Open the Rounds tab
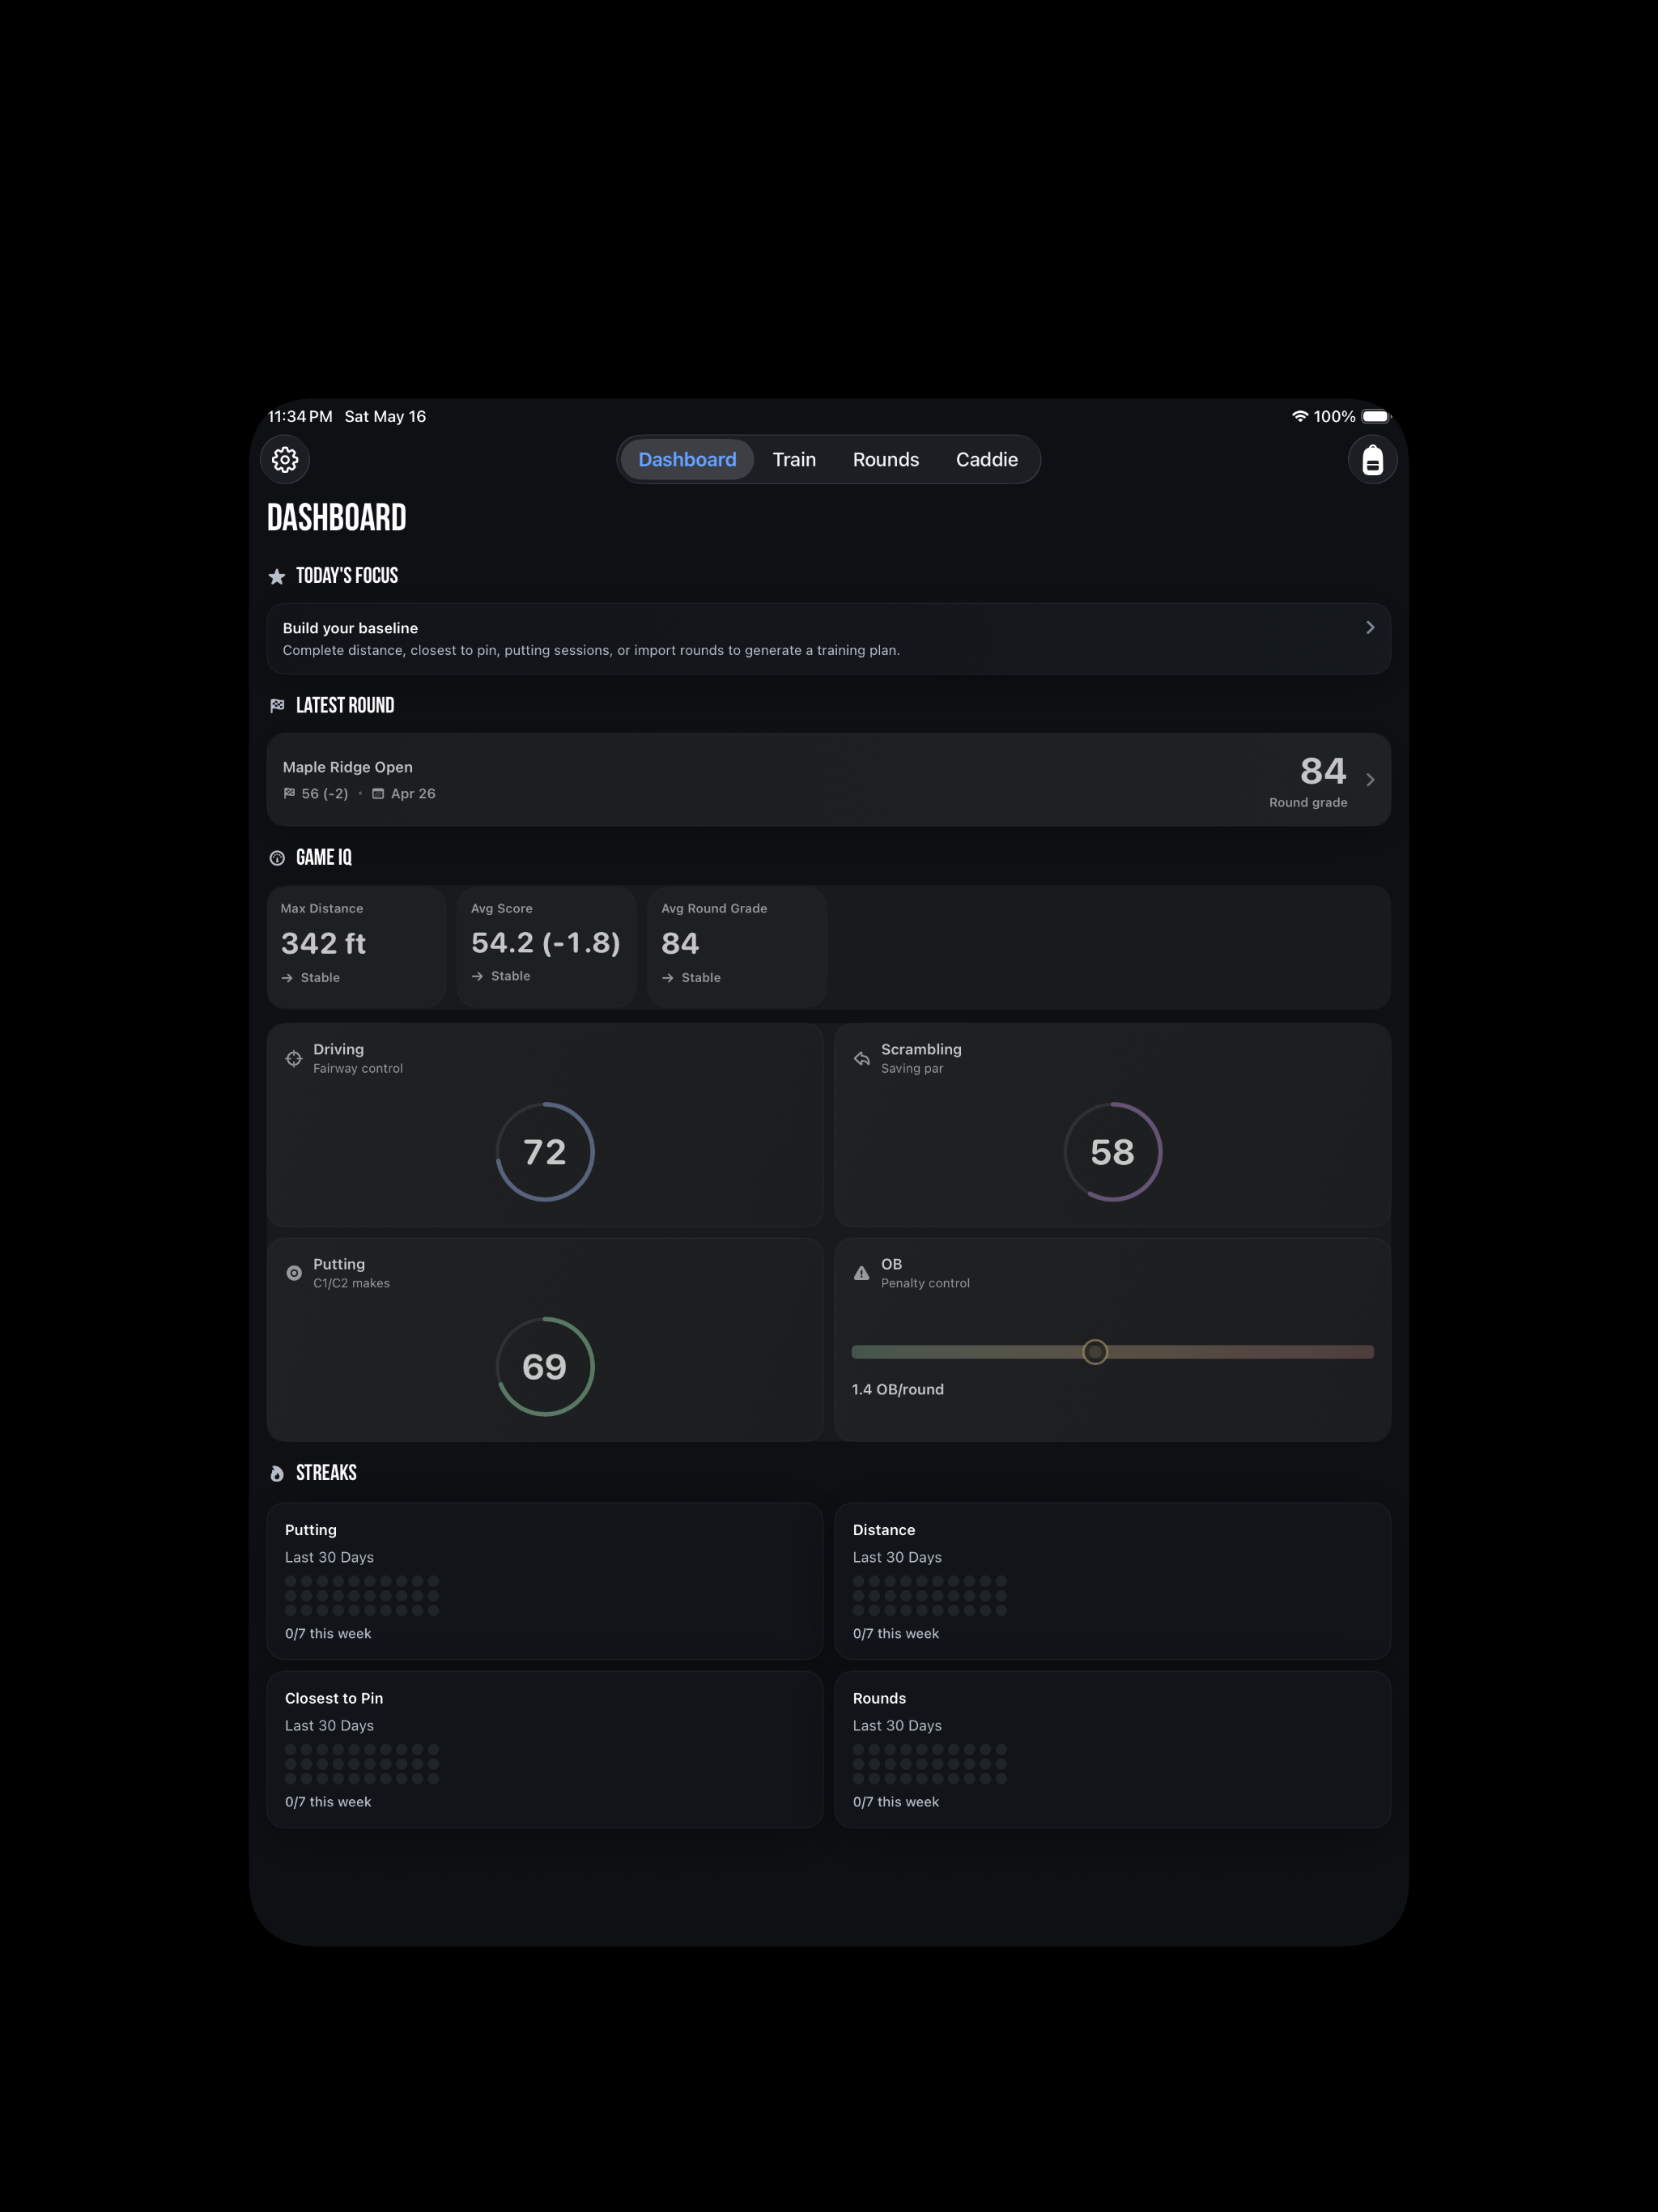 886,459
